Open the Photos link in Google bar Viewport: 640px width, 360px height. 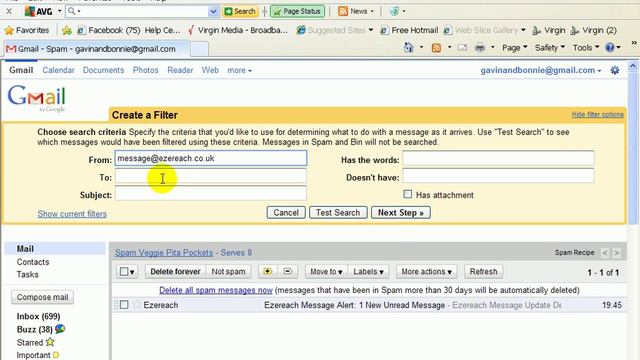[145, 70]
